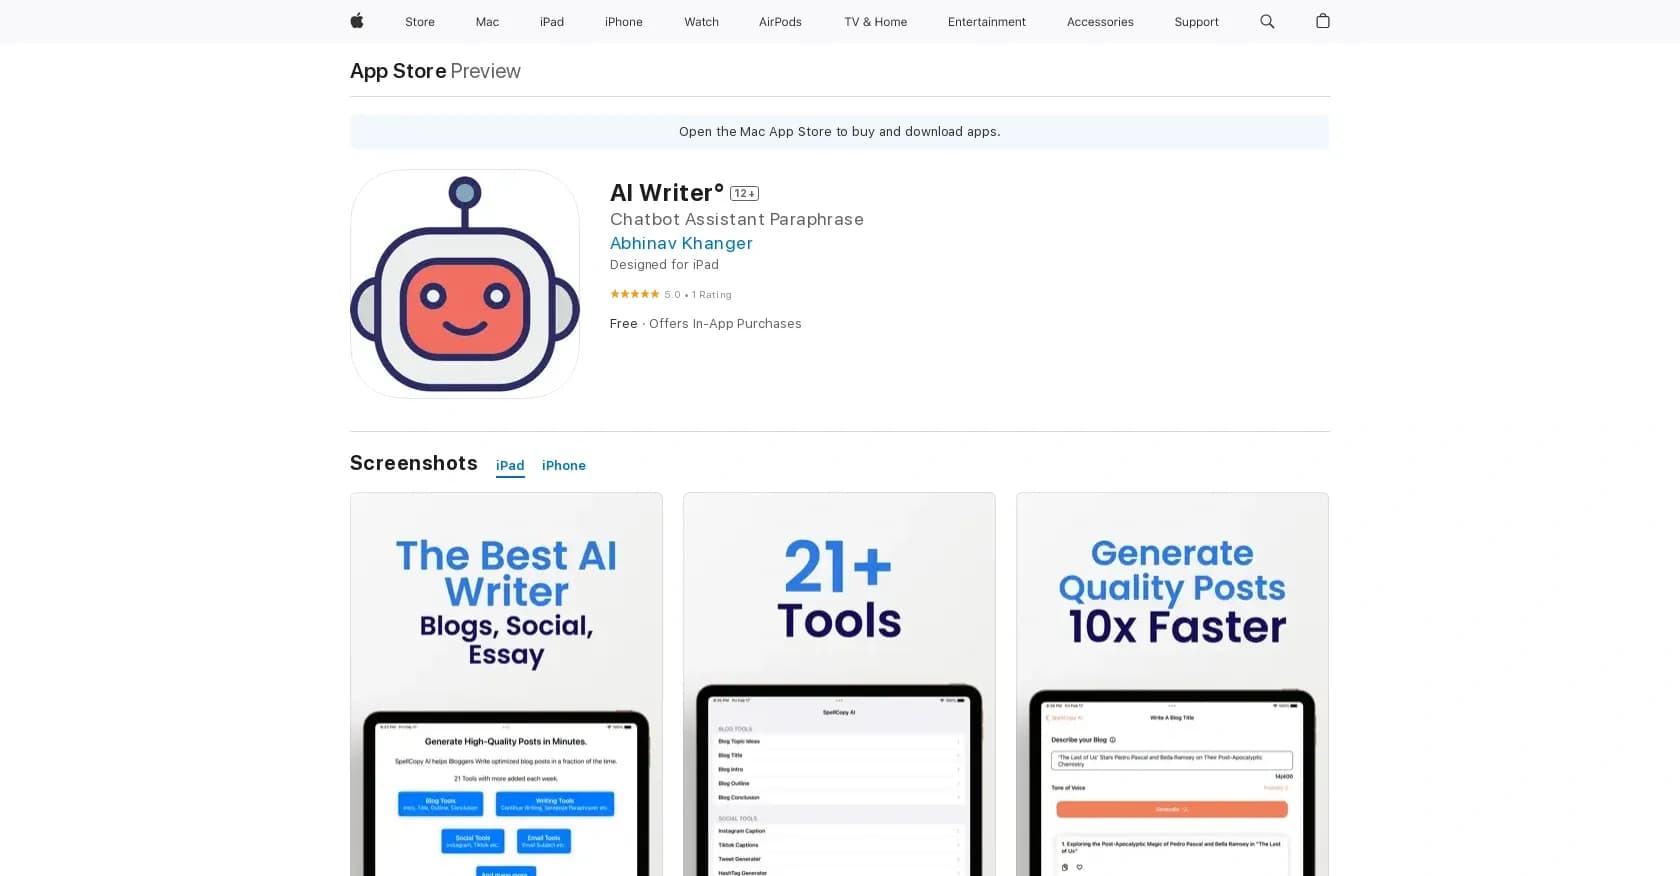The width and height of the screenshot is (1680, 876).
Task: Click the 'AI Writer°' app title
Action: click(x=667, y=193)
